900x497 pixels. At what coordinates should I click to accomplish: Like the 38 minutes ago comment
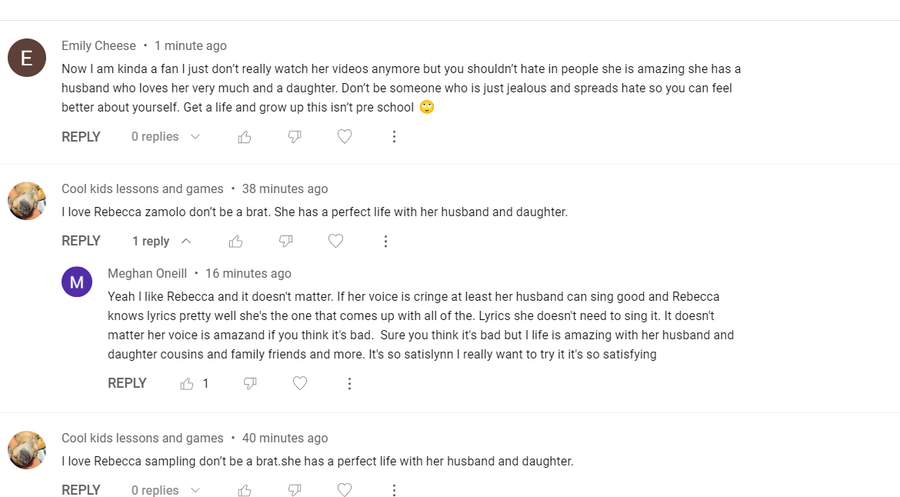236,241
